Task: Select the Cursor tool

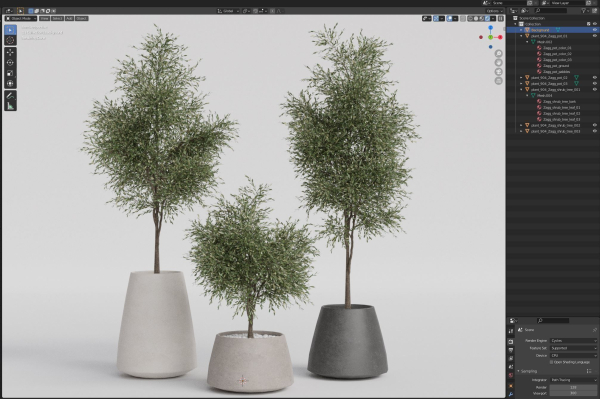Action: [x=10, y=40]
